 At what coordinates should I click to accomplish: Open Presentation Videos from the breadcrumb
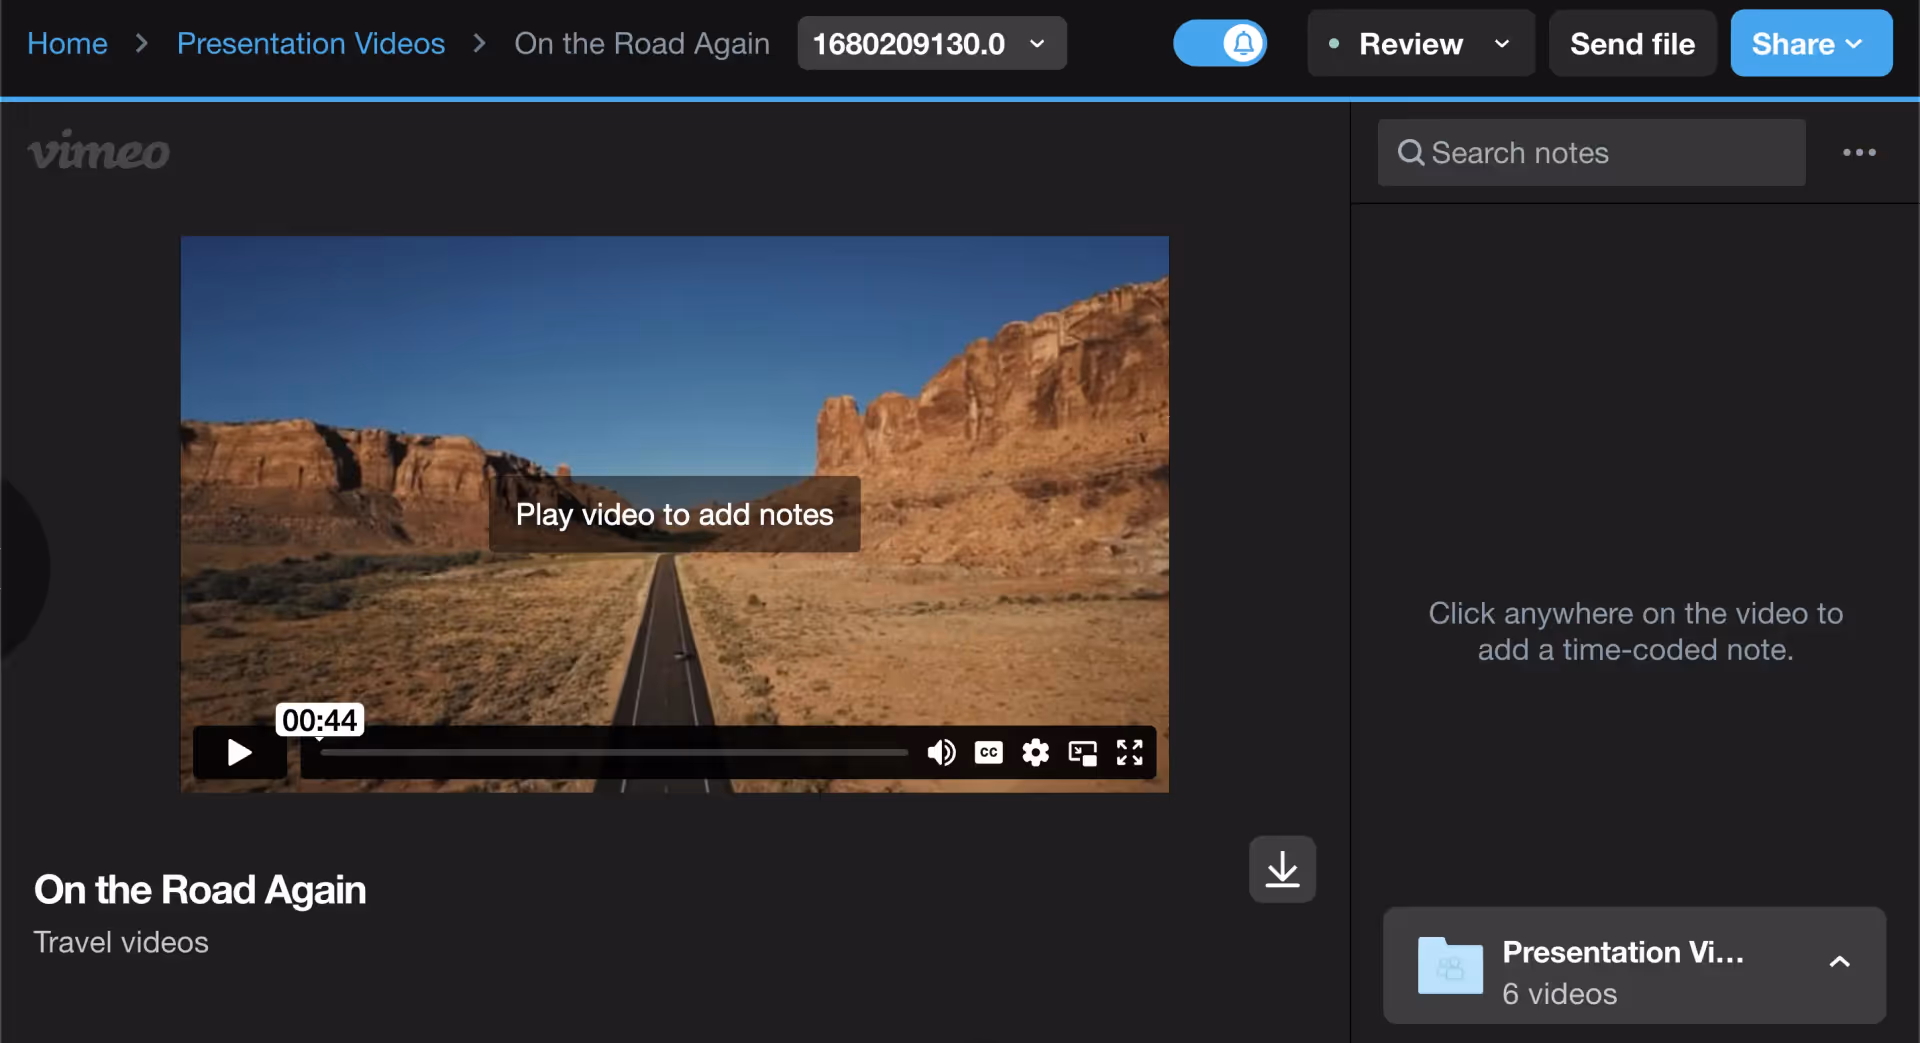coord(310,43)
